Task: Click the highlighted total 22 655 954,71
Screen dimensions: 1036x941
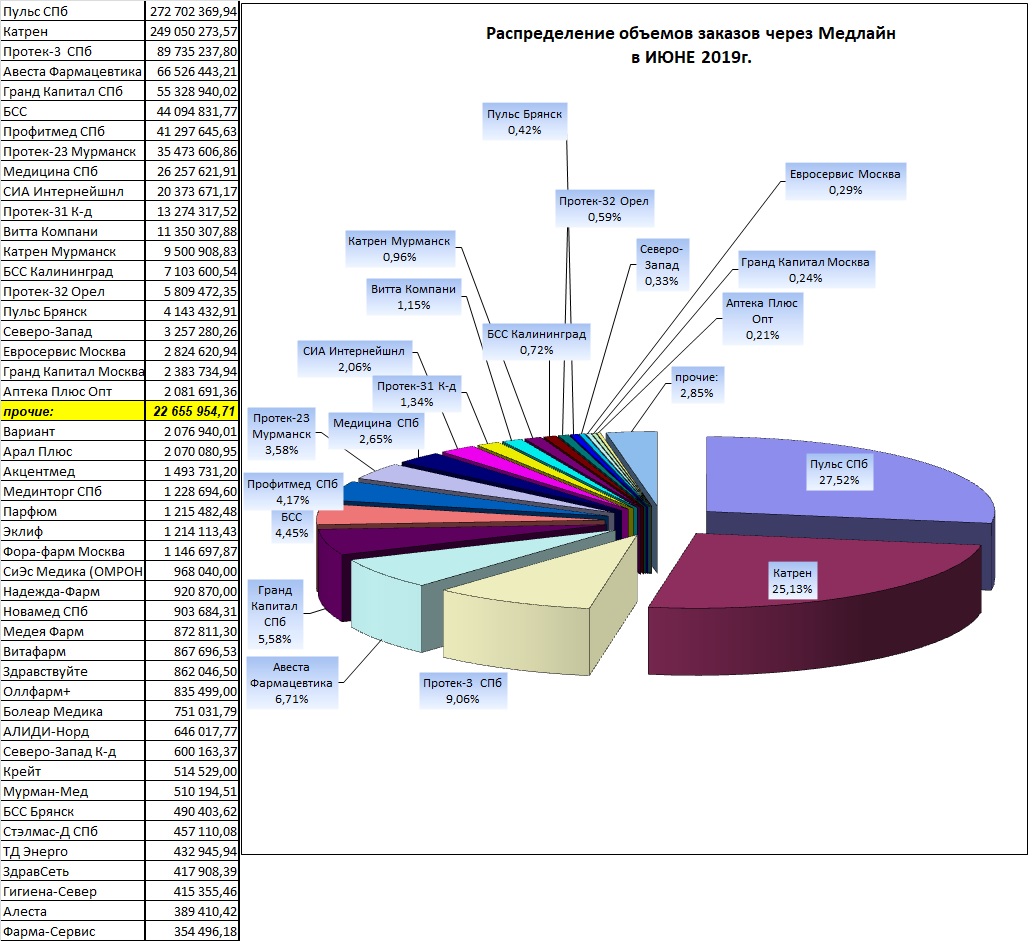Action: [192, 411]
